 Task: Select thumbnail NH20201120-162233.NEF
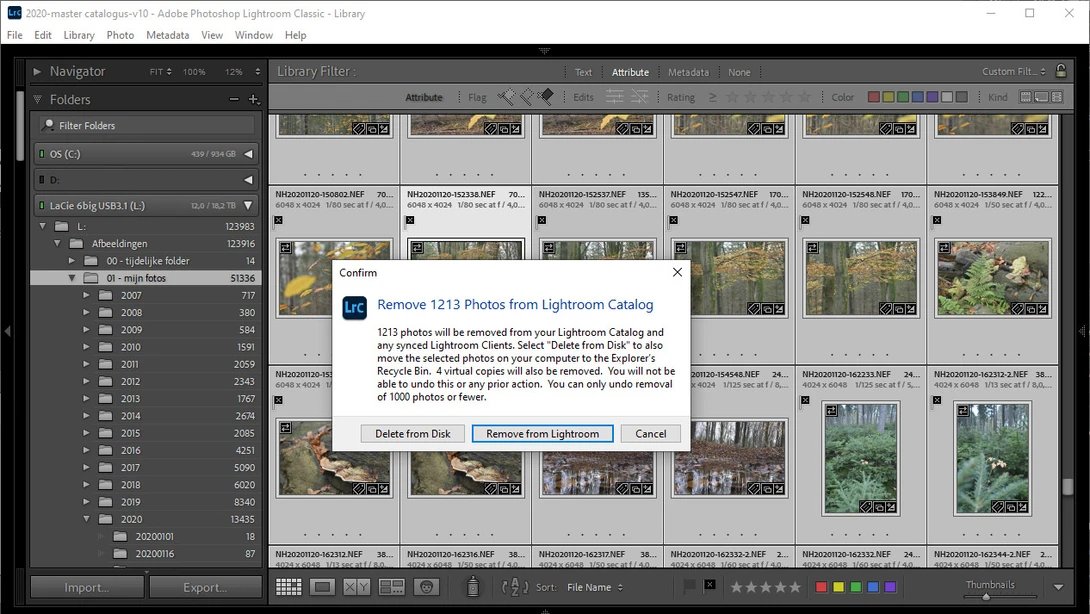tap(861, 458)
